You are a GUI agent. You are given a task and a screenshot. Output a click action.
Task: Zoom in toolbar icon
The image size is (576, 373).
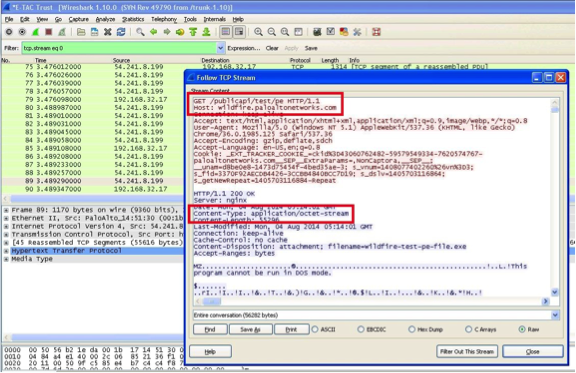[258, 32]
